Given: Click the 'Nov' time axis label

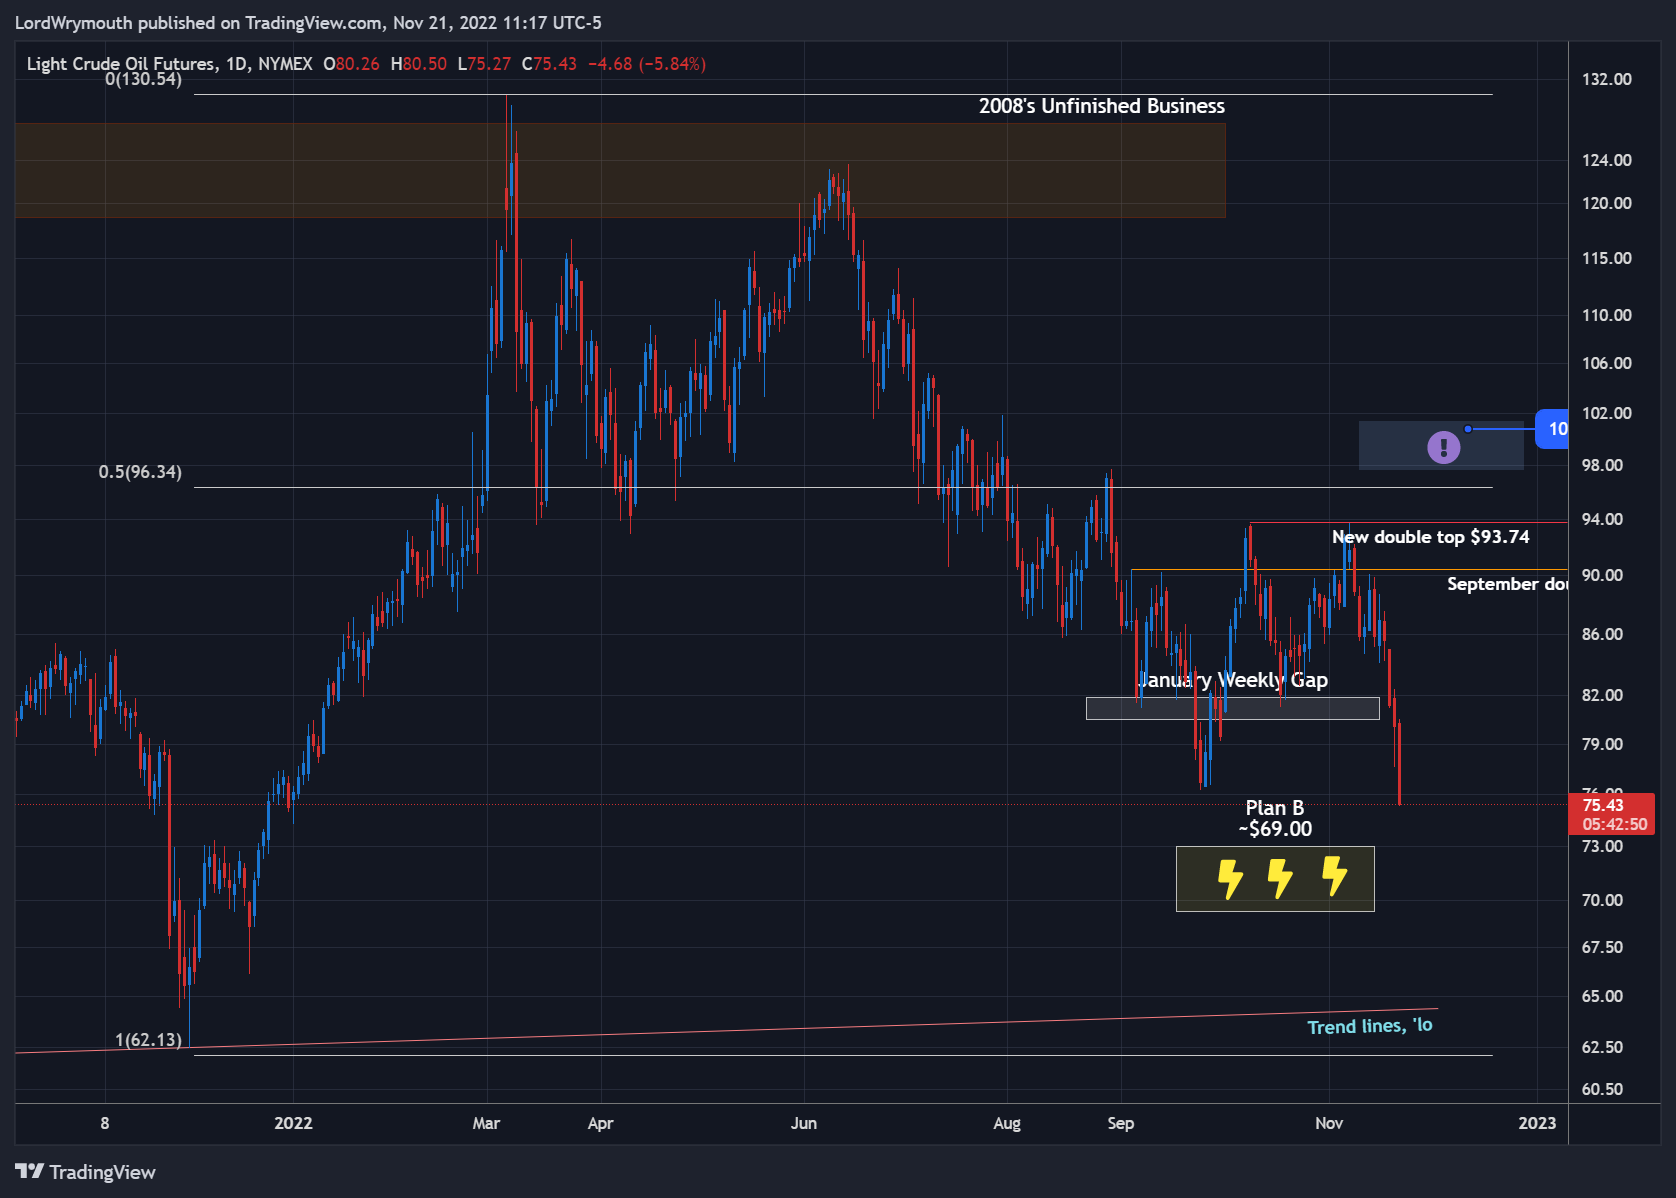Looking at the screenshot, I should [x=1329, y=1123].
